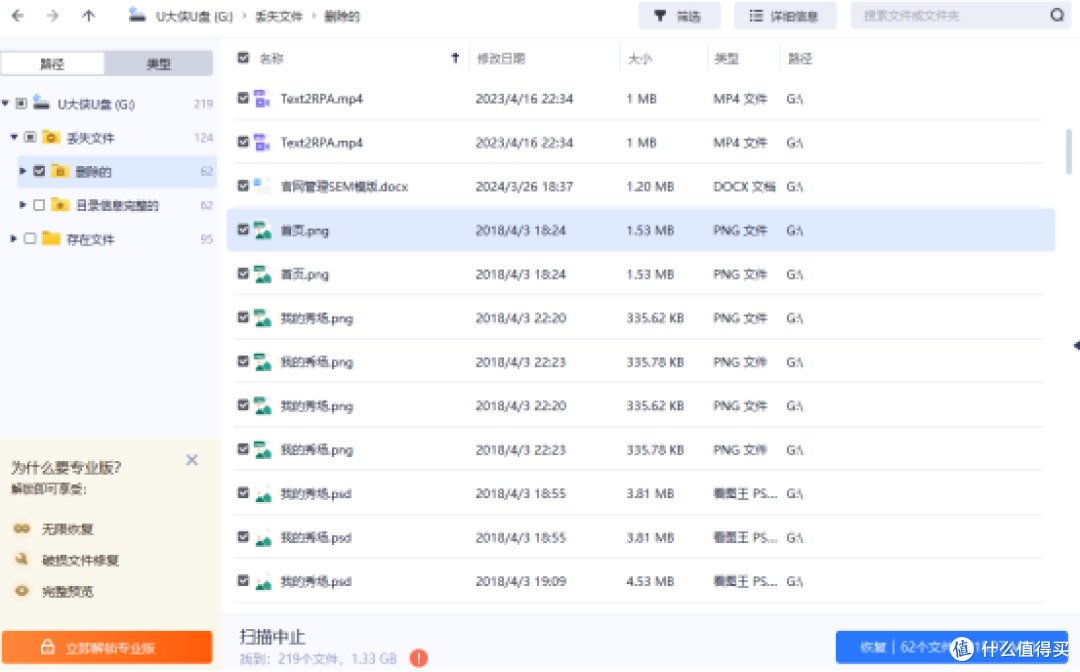Click U大侠U盘 (G:) in the breadcrumb path
This screenshot has height=672, width=1080.
point(194,16)
